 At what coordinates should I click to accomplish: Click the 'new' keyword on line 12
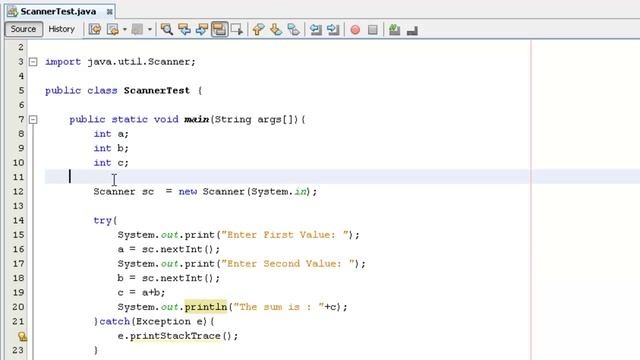[x=188, y=191]
